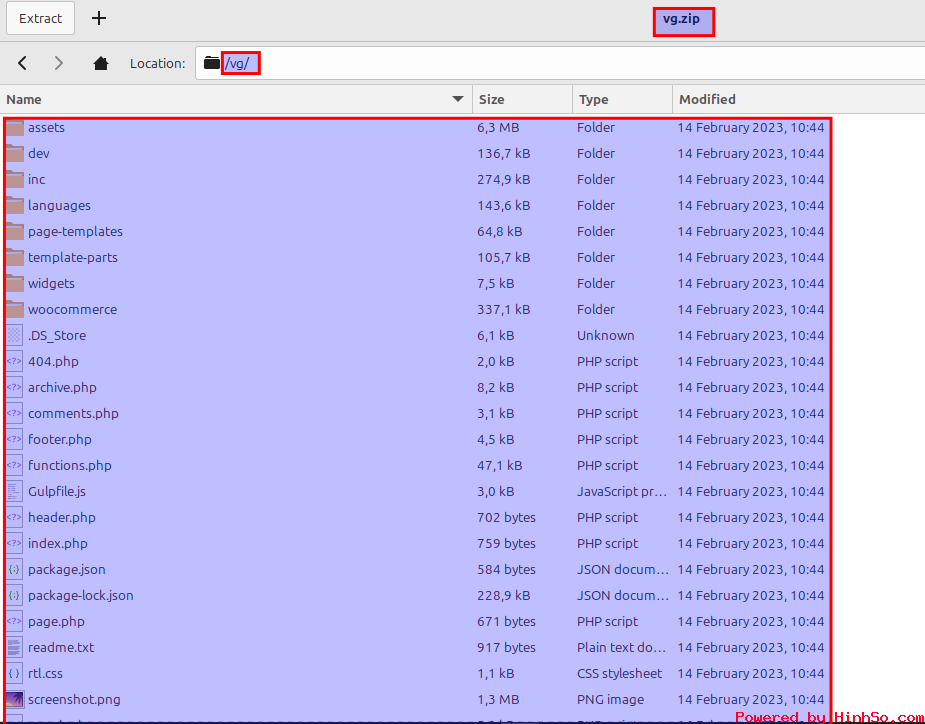Select the index.php file name

58,543
